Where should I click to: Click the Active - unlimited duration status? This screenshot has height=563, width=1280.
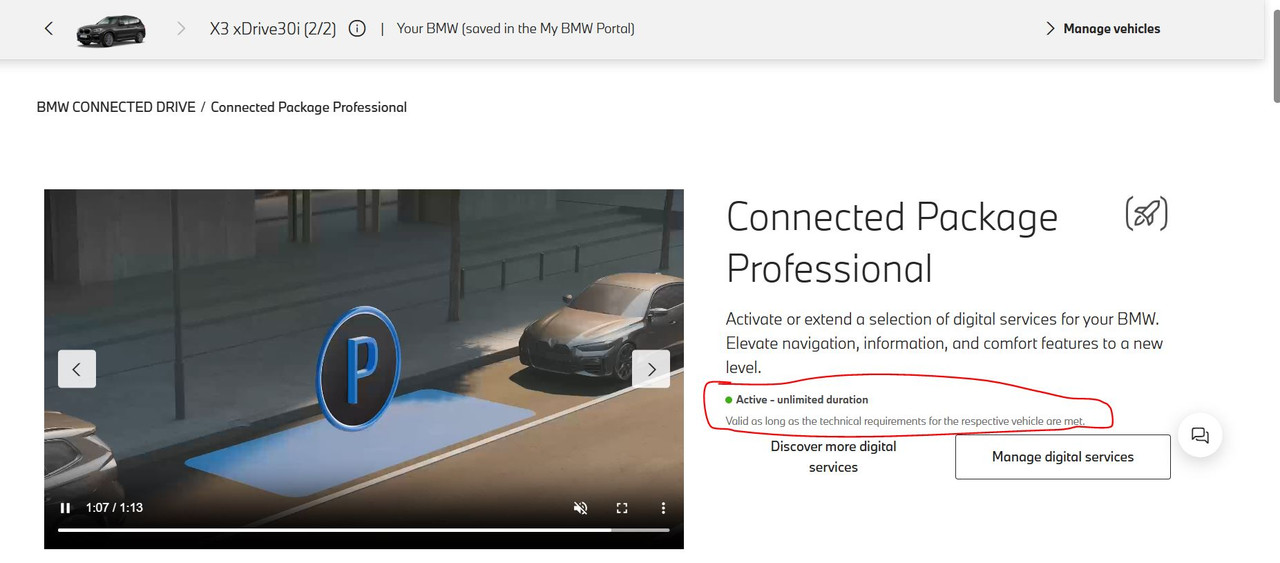pos(797,399)
